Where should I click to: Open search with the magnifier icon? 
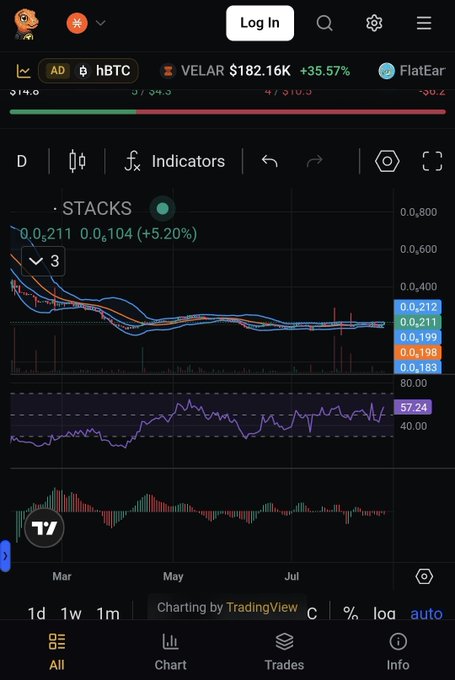324,23
